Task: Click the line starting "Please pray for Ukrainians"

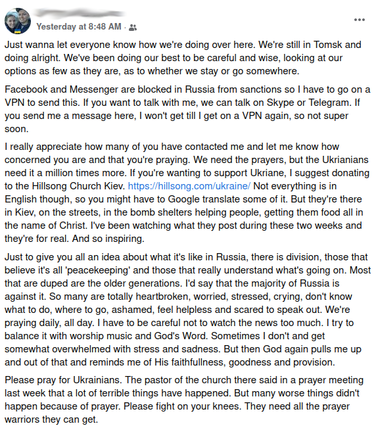Action: [184, 380]
